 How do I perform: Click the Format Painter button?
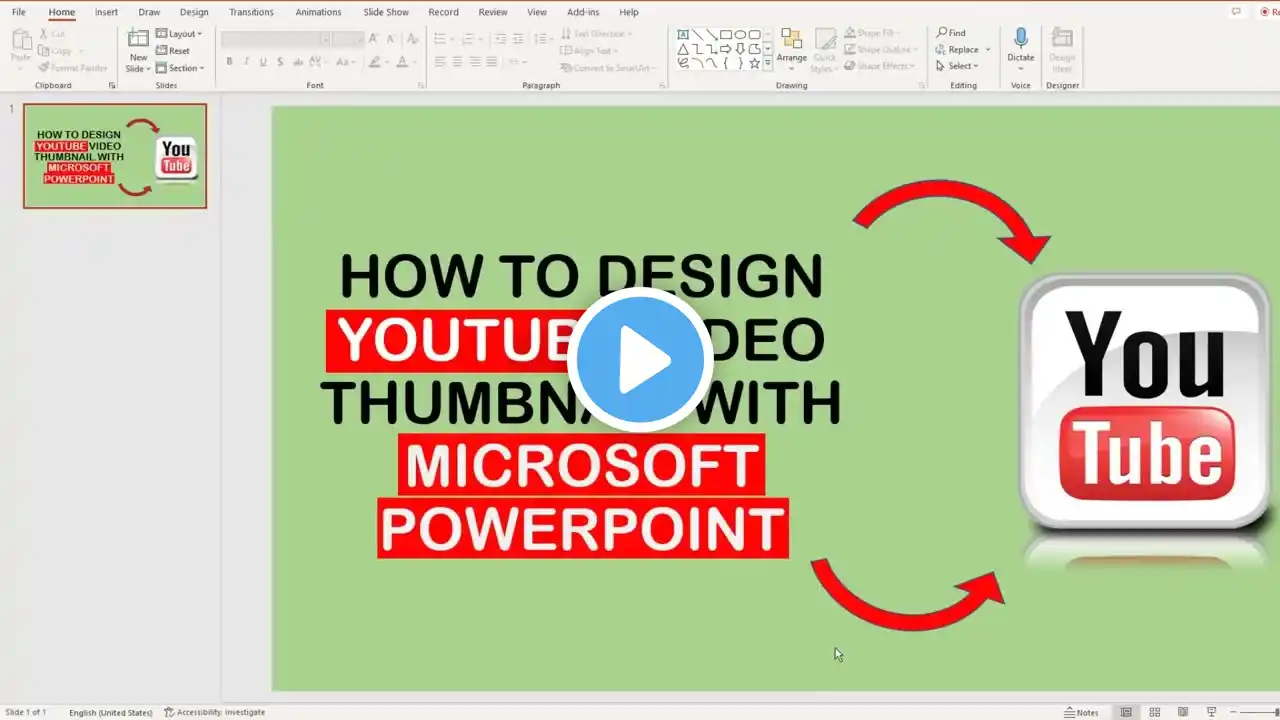tap(72, 68)
